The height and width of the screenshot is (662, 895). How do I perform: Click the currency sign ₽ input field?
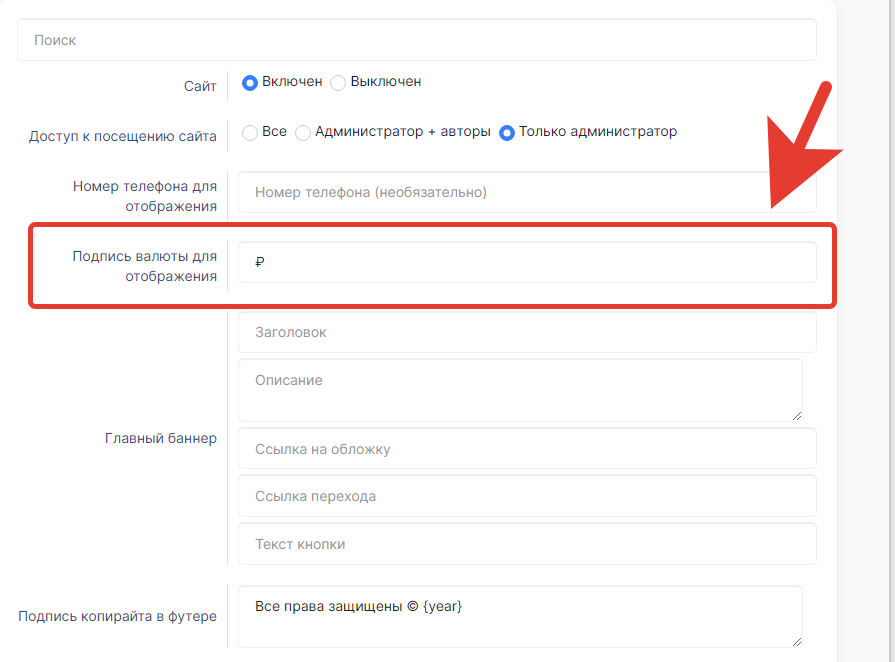tap(527, 262)
